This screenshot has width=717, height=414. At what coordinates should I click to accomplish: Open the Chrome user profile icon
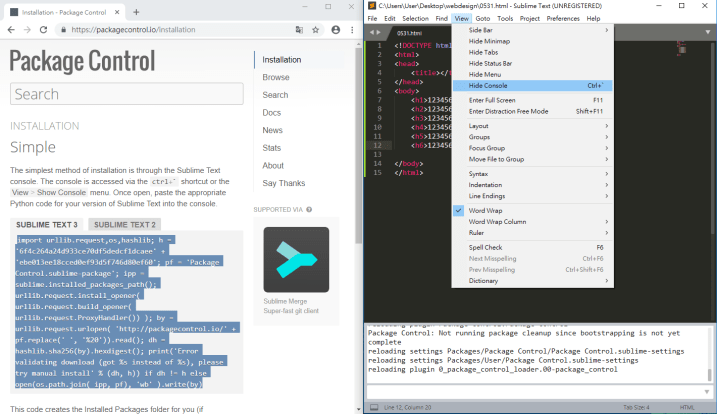pyautogui.click(x=335, y=30)
